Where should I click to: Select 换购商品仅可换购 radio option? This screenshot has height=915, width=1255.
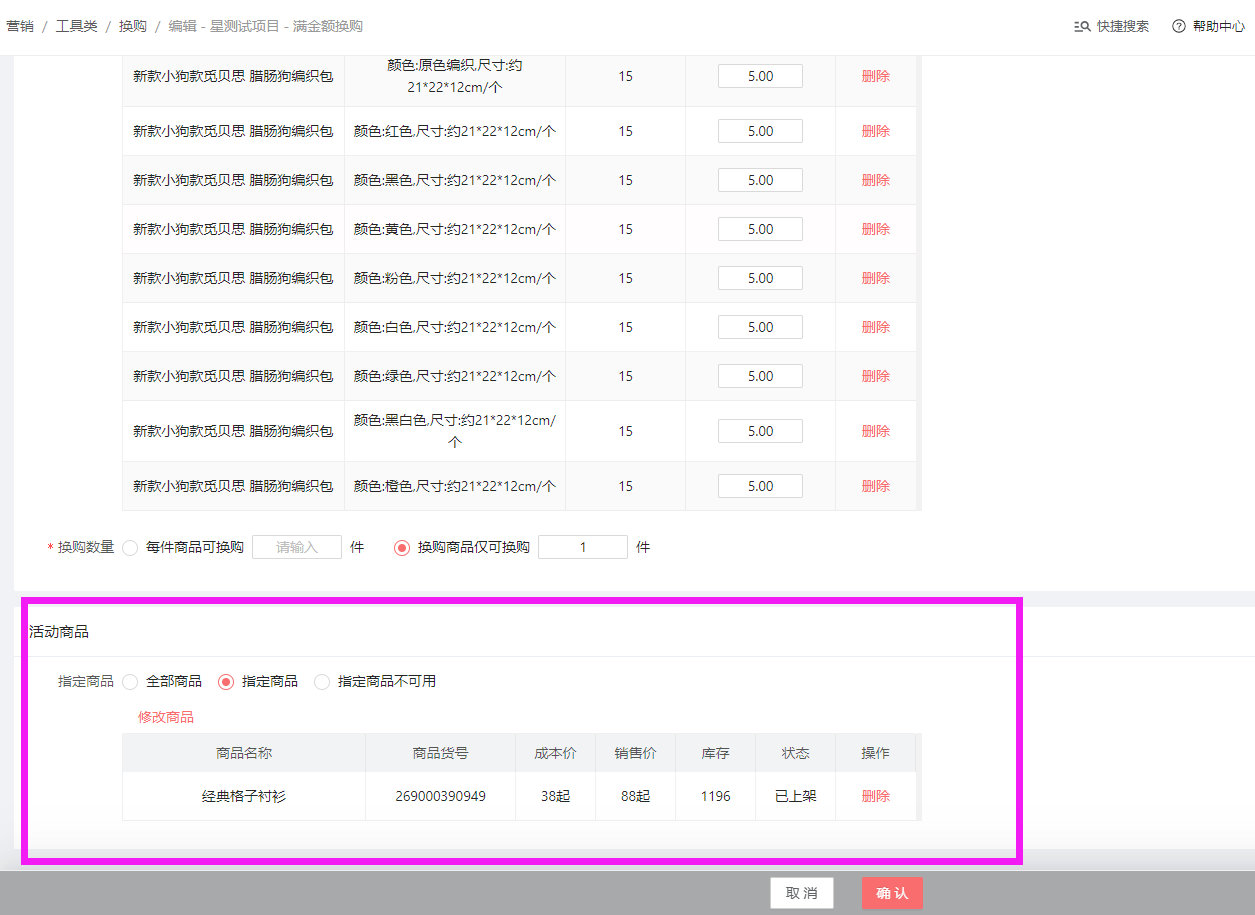[x=402, y=548]
